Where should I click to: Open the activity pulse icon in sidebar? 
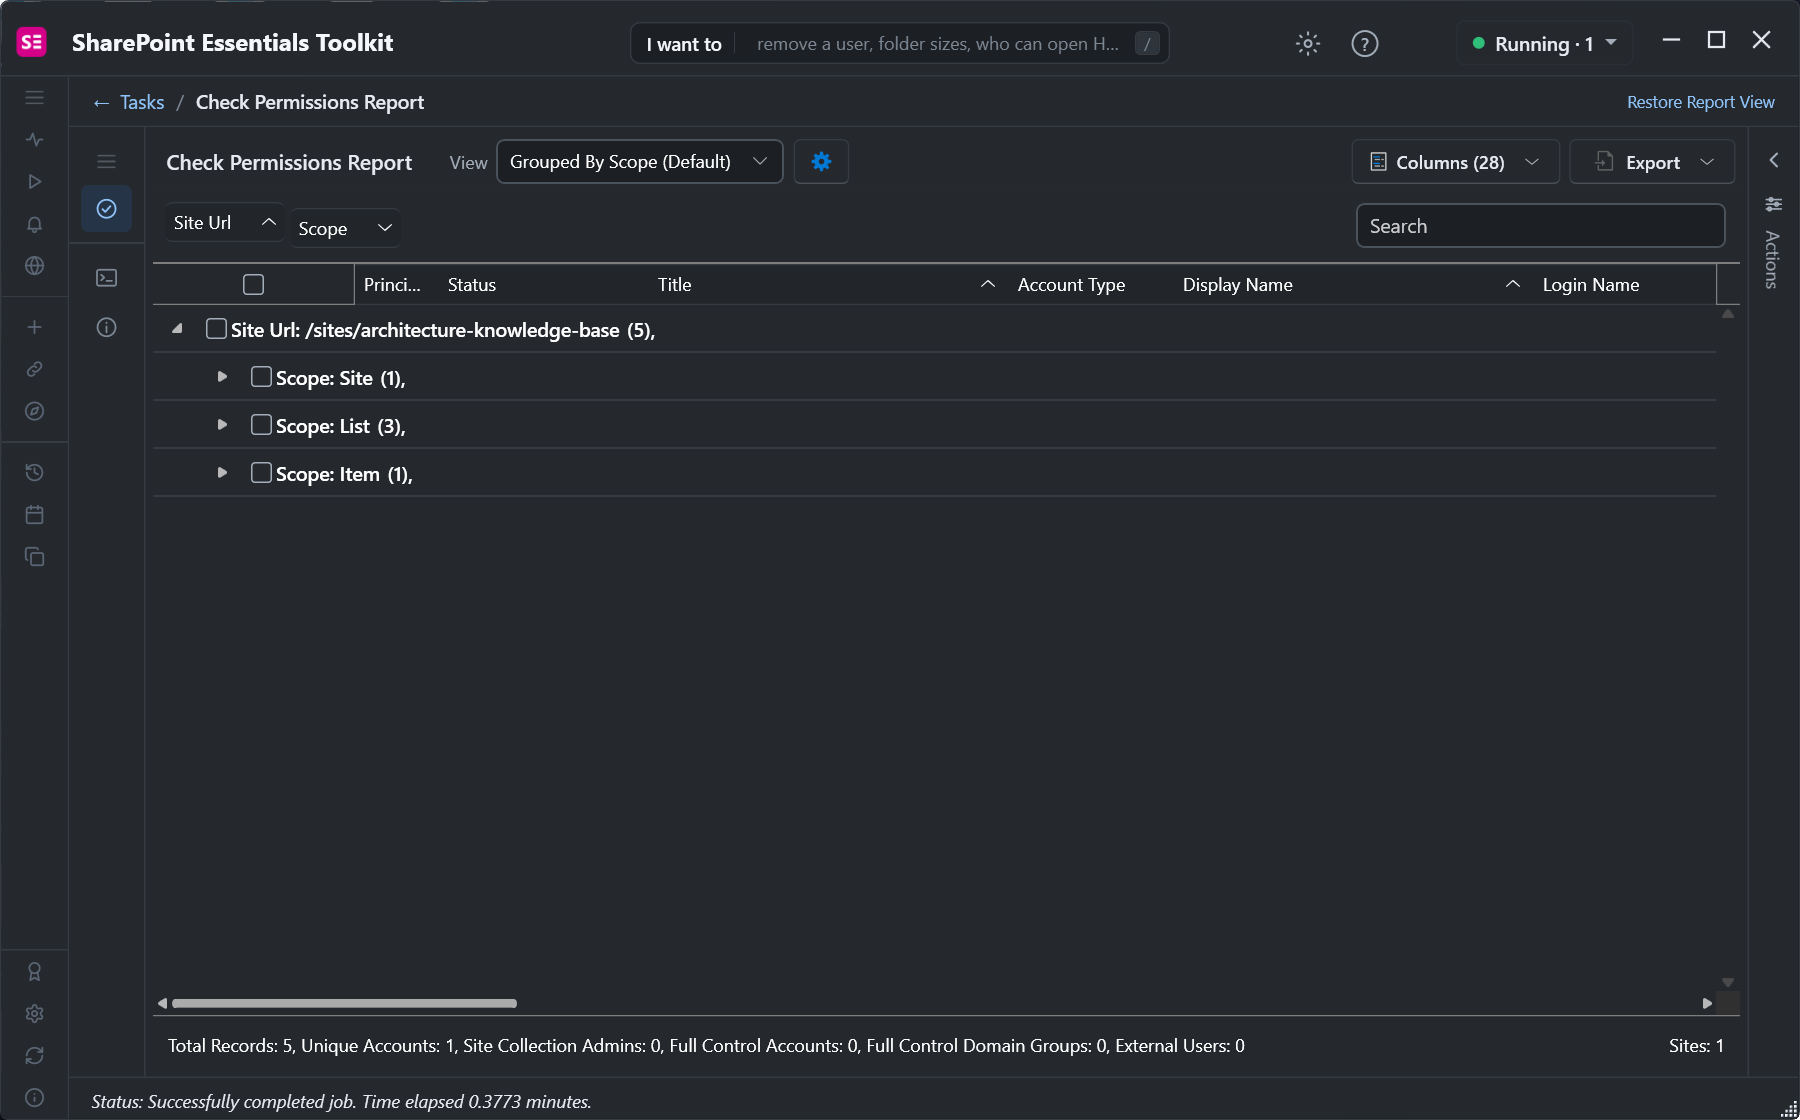click(35, 140)
